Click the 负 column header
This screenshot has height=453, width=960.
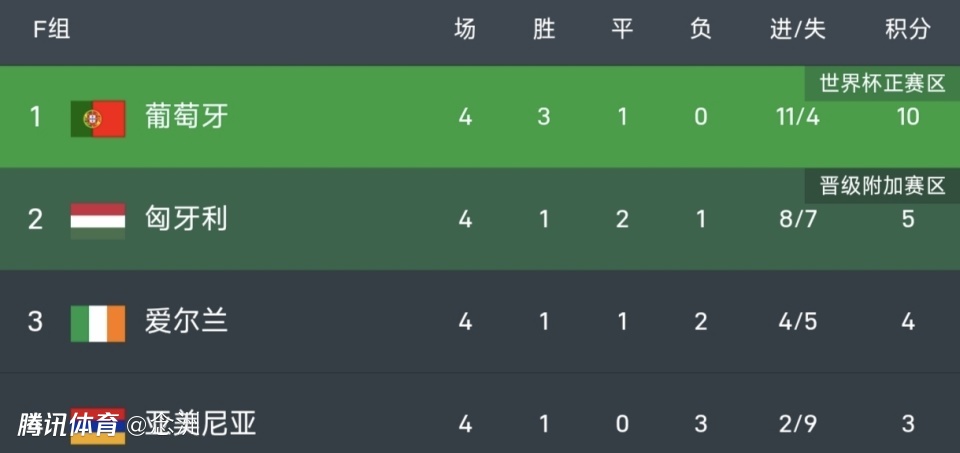701,30
